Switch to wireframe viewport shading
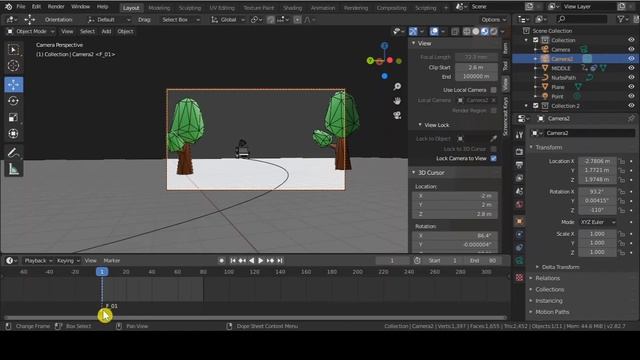 [x=467, y=31]
